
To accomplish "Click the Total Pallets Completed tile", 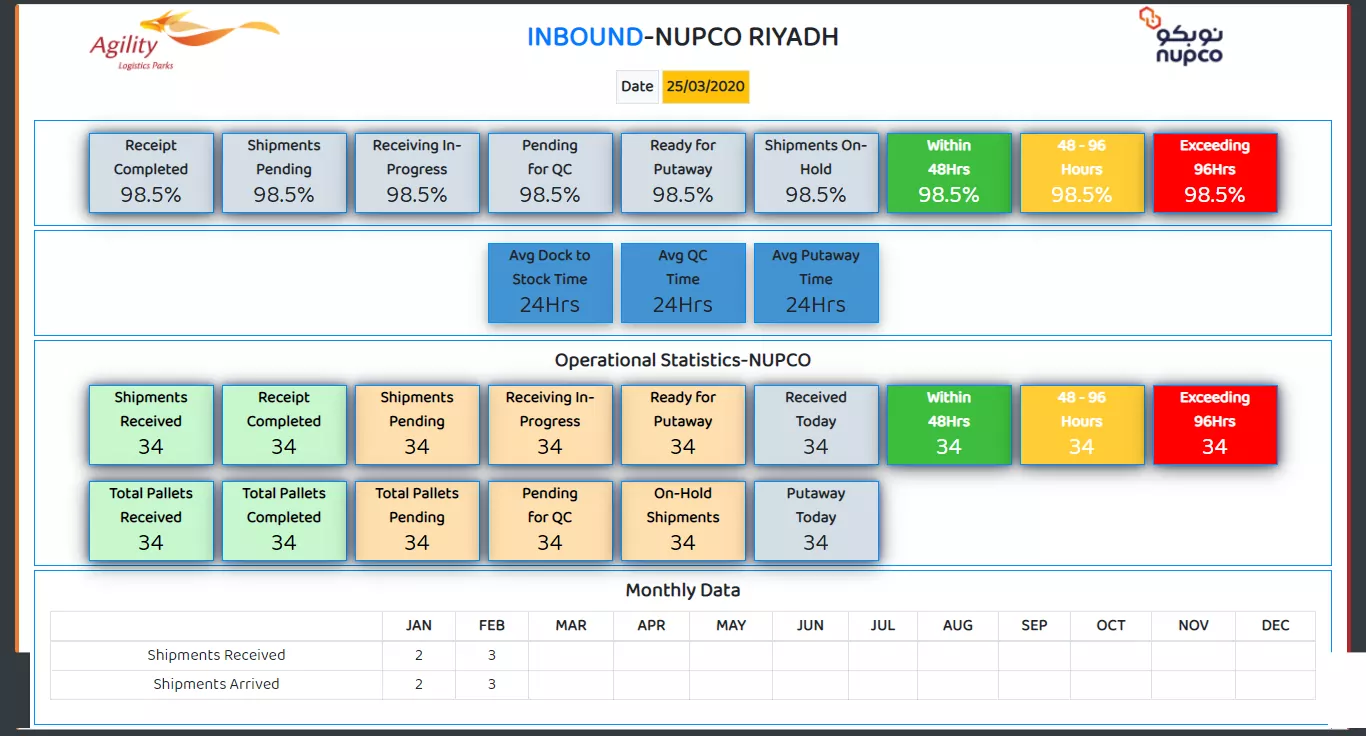I will (284, 520).
